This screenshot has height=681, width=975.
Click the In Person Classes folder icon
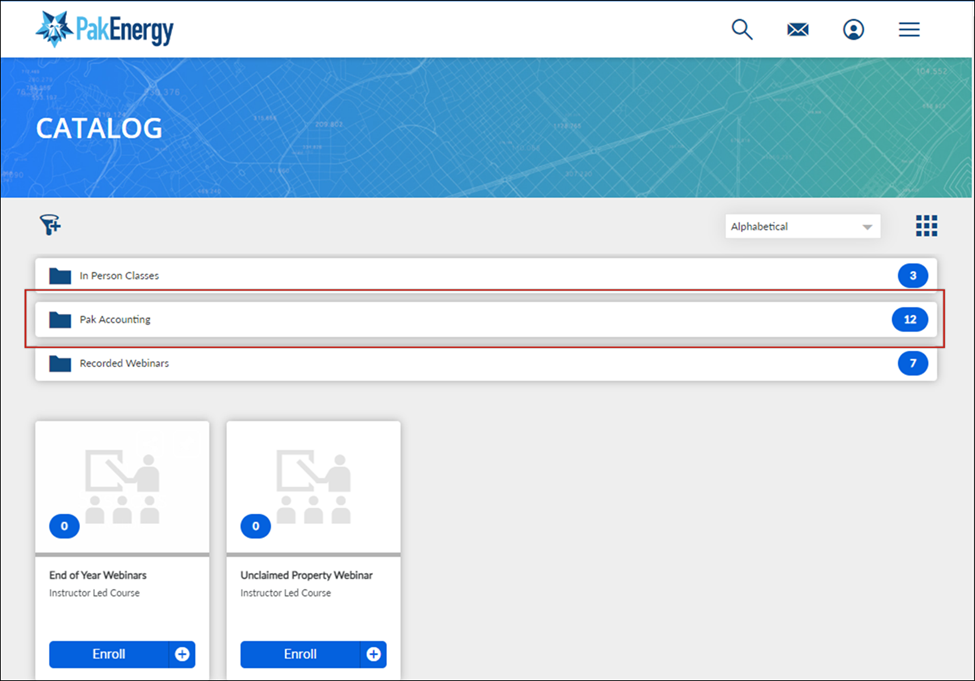click(60, 276)
